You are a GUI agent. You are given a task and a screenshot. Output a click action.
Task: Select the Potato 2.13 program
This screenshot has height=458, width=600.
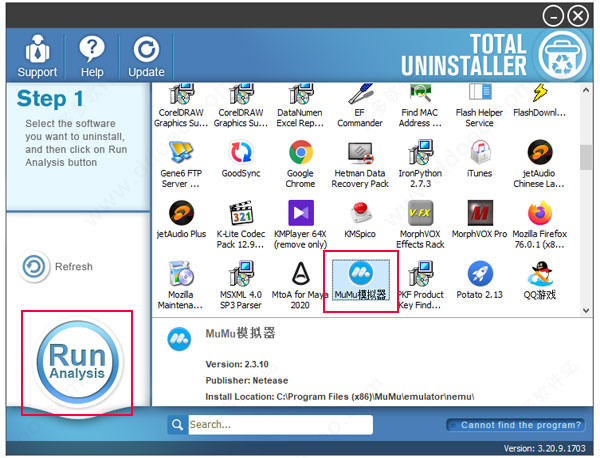pos(479,280)
